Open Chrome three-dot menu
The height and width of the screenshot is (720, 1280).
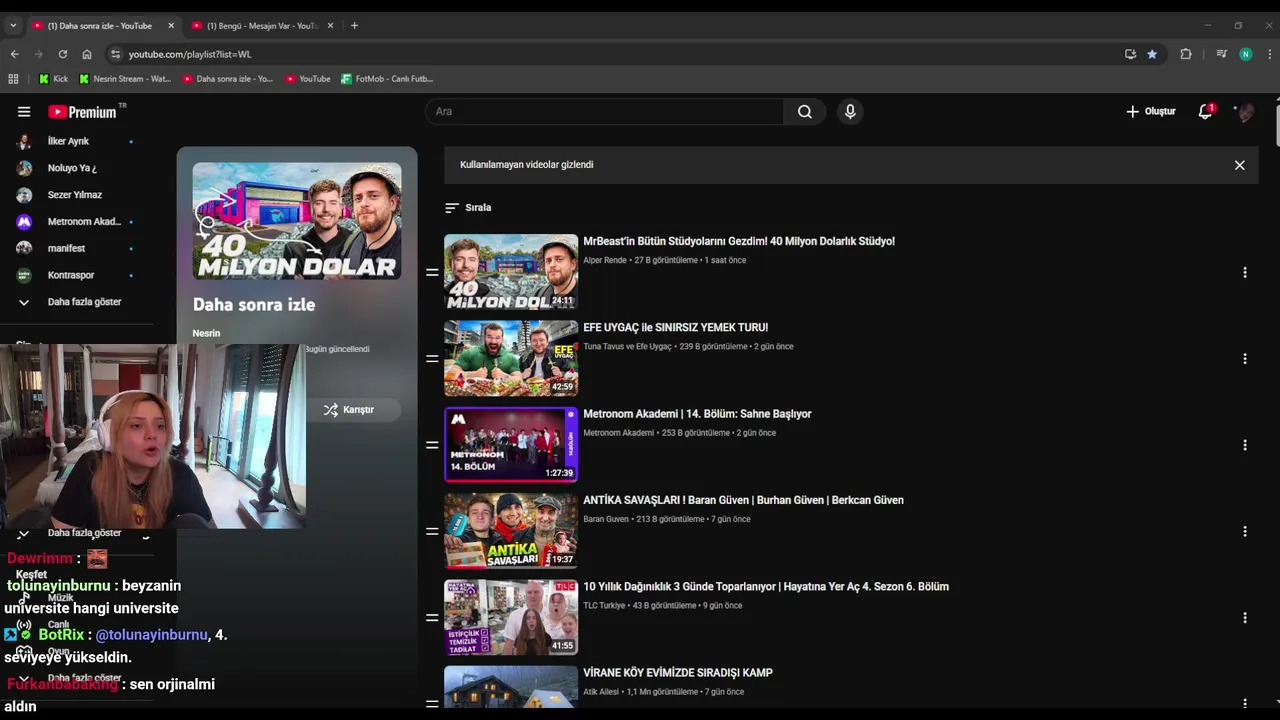pos(1270,54)
